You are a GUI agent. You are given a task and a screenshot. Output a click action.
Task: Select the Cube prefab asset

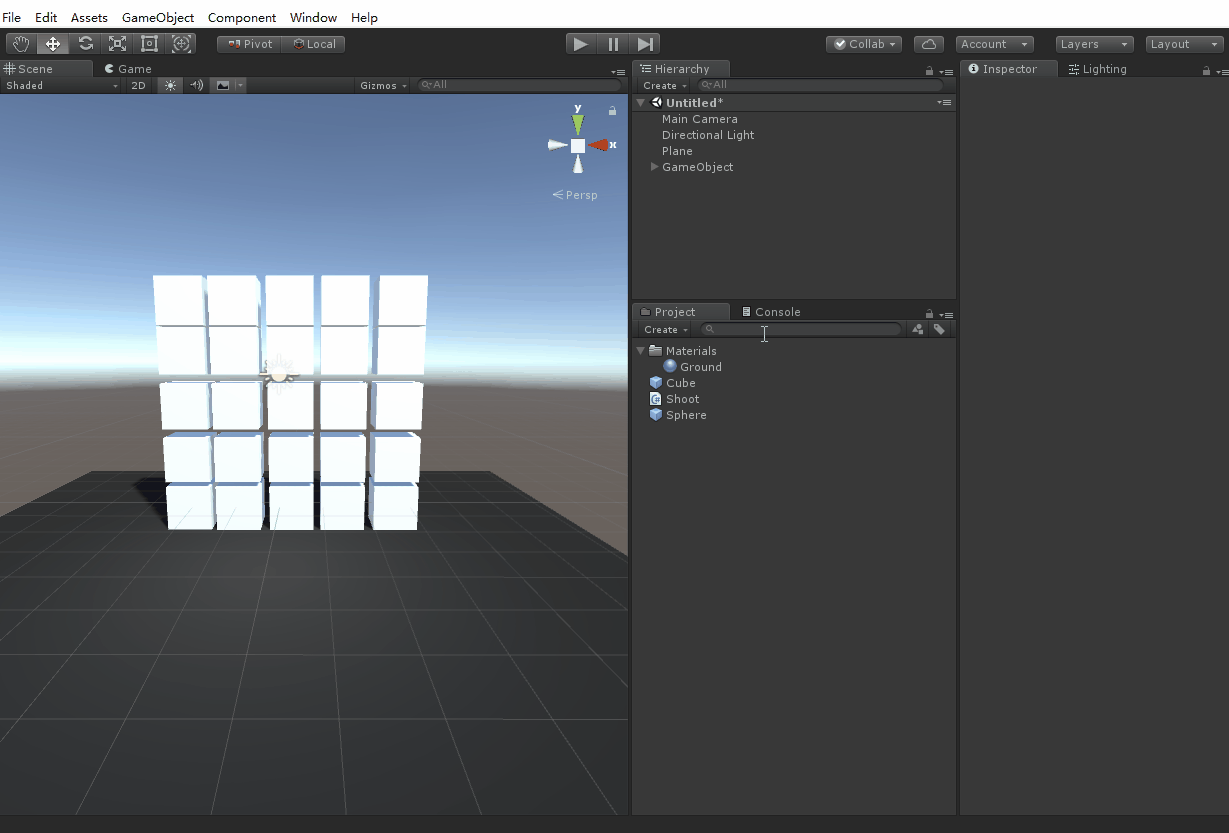coord(672,383)
